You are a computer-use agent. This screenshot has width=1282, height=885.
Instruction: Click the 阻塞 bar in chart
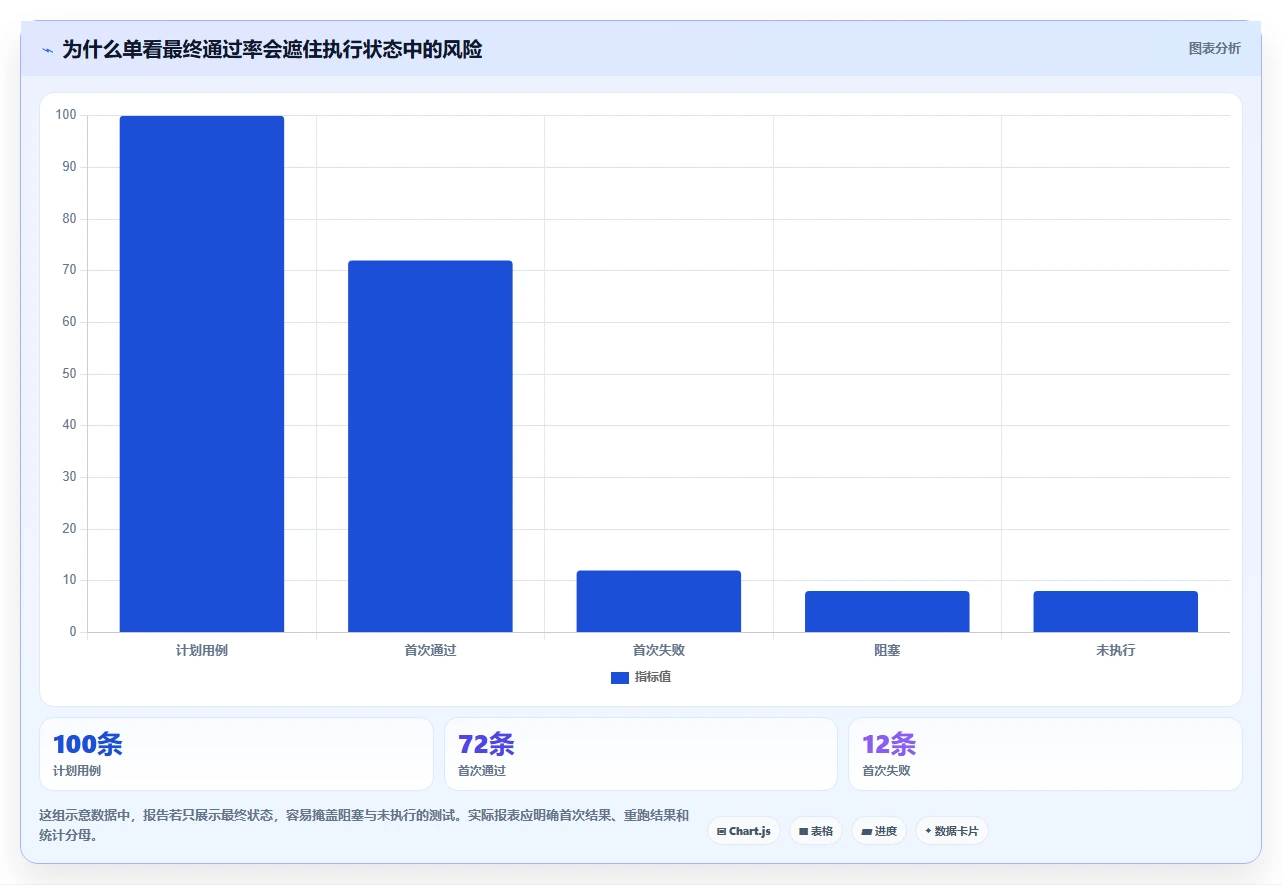tap(887, 611)
